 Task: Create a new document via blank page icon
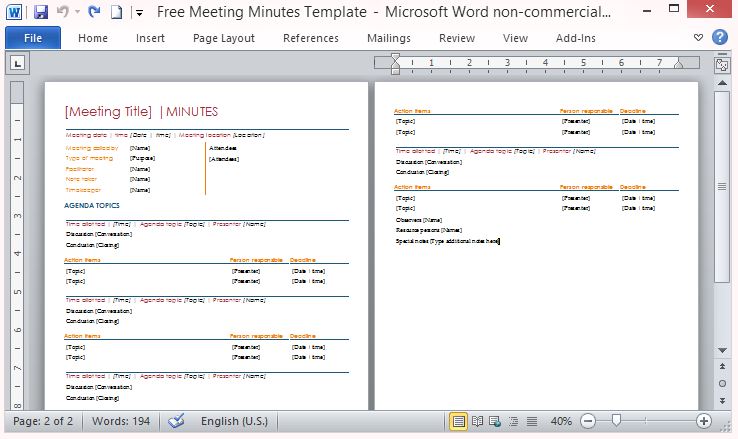(x=116, y=13)
